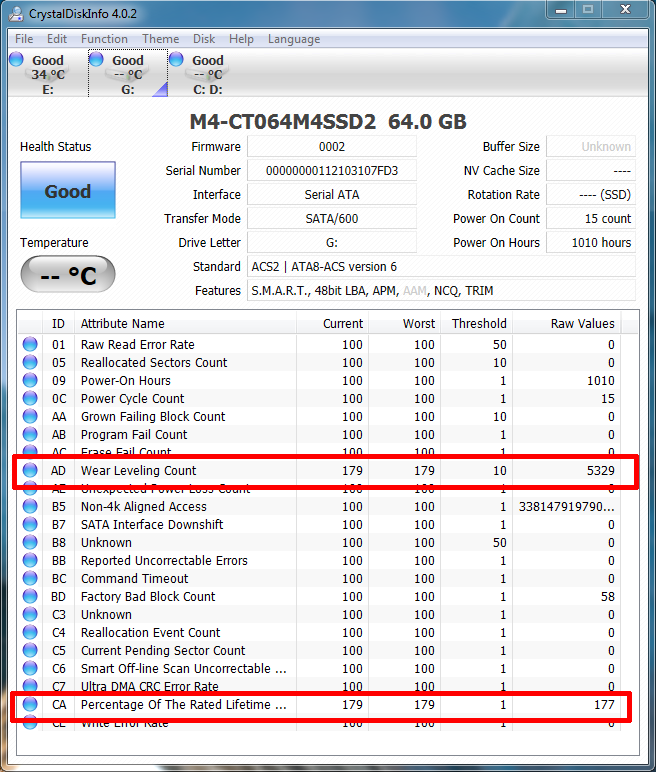Open the Language menu

click(294, 39)
